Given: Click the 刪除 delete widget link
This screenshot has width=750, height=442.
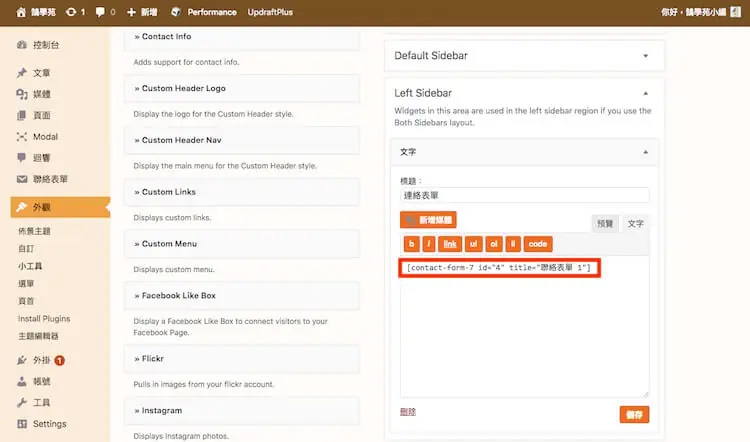Looking at the screenshot, I should click(x=408, y=412).
